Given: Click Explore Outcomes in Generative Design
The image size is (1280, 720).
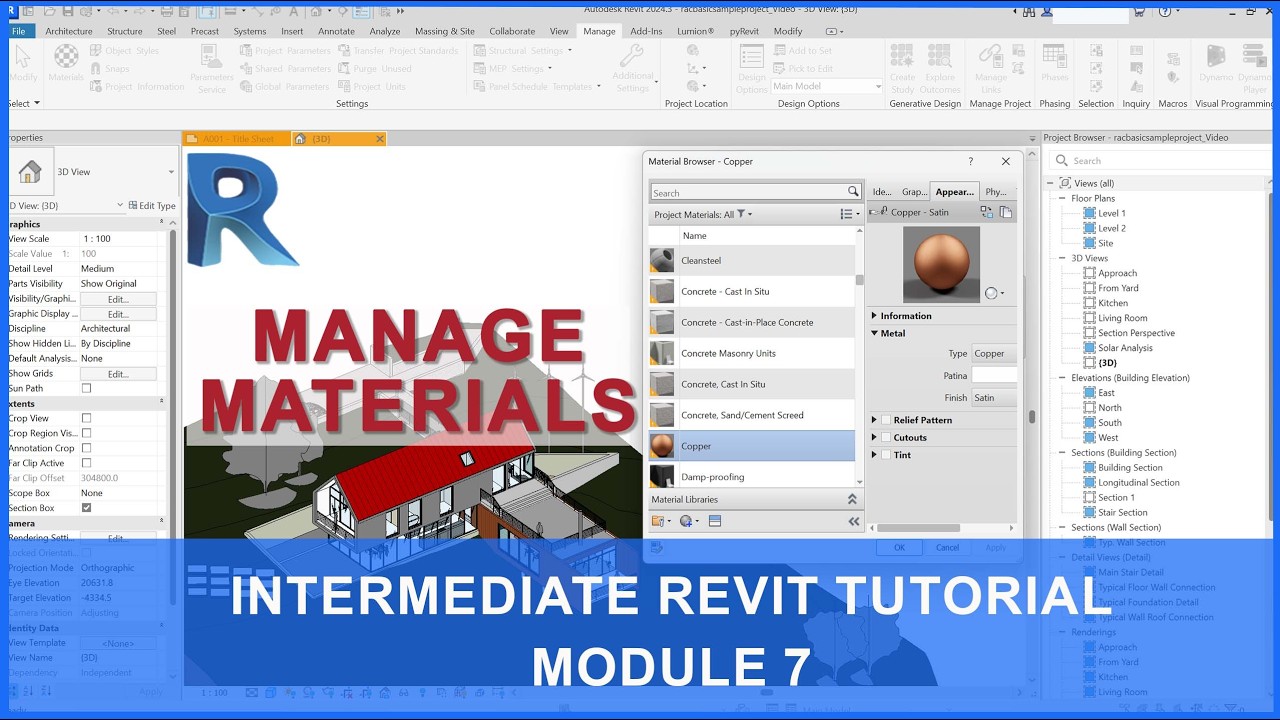Looking at the screenshot, I should tap(940, 68).
